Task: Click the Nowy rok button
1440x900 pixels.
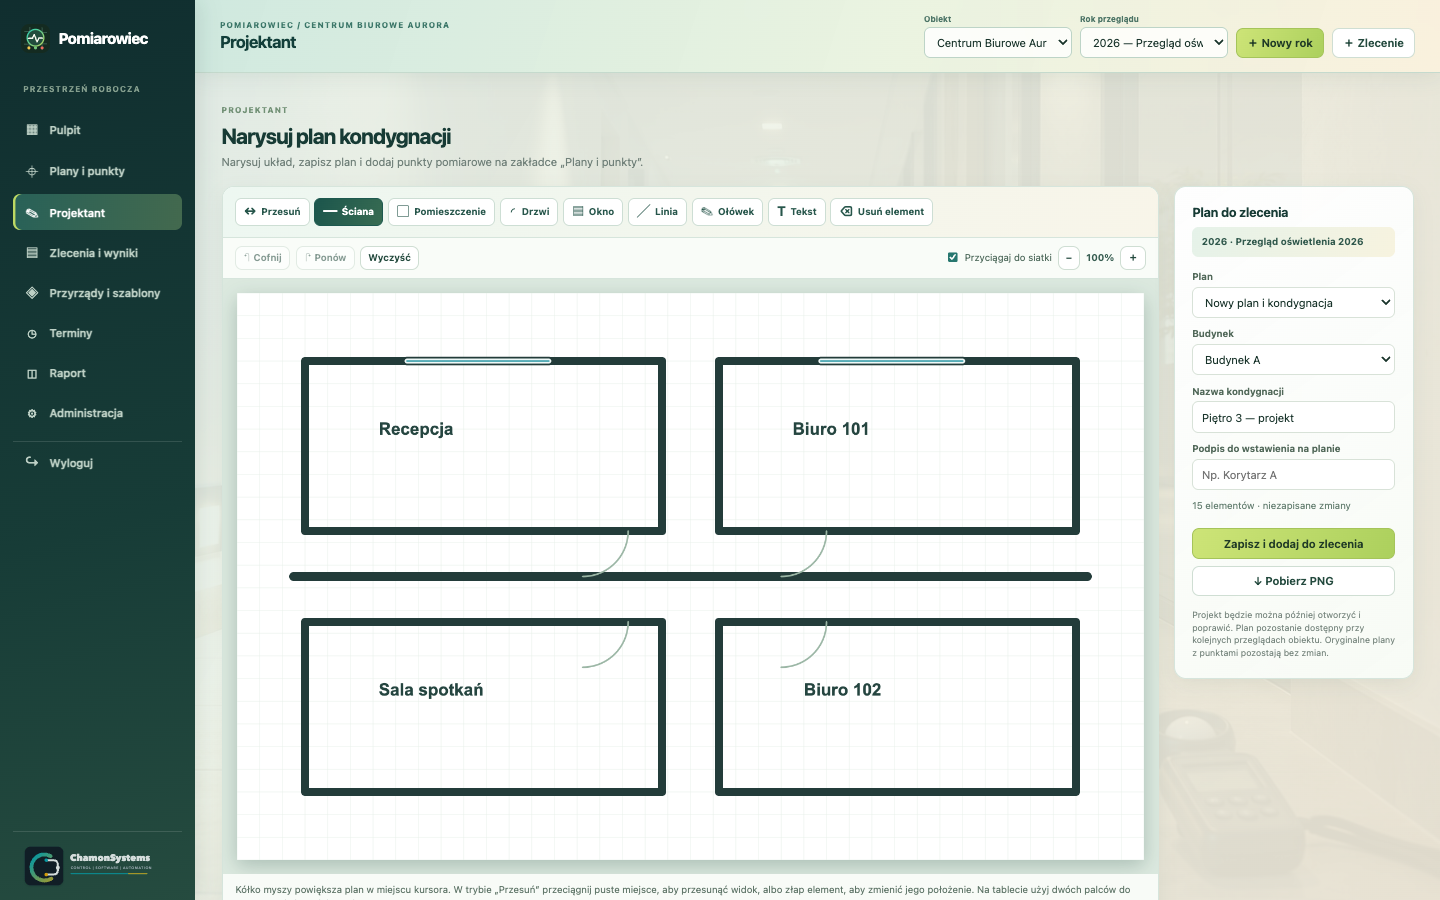Action: 1280,43
